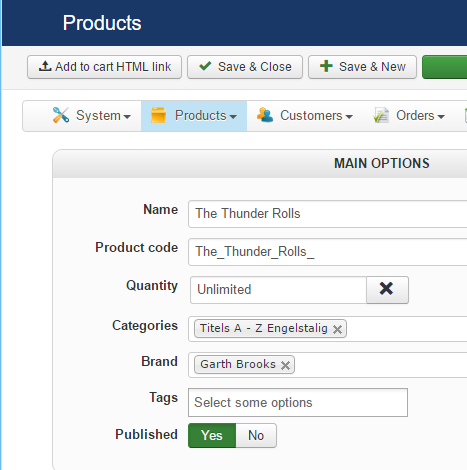
Task: Remove the Titels A - Z Engelstalig category
Action: click(337, 329)
